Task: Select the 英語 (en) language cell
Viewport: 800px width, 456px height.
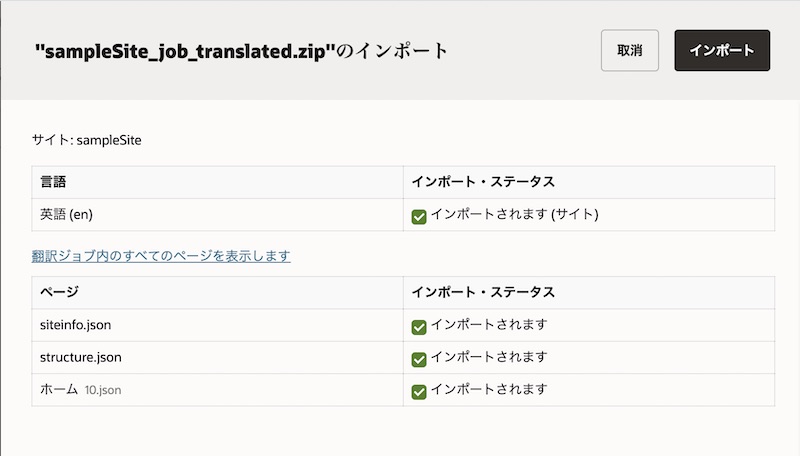Action: pos(67,215)
